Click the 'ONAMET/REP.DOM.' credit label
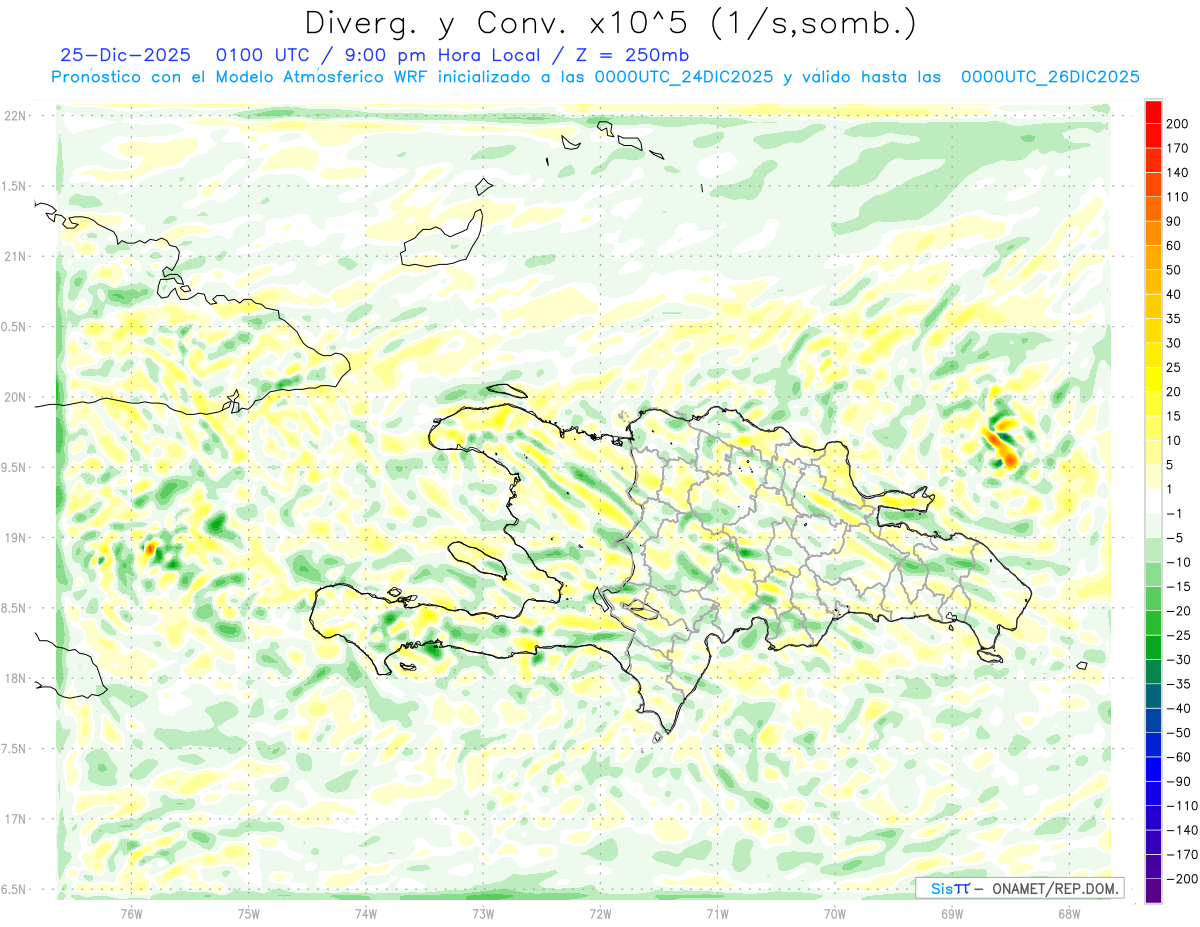This screenshot has width=1200, height=927. 1056,888
